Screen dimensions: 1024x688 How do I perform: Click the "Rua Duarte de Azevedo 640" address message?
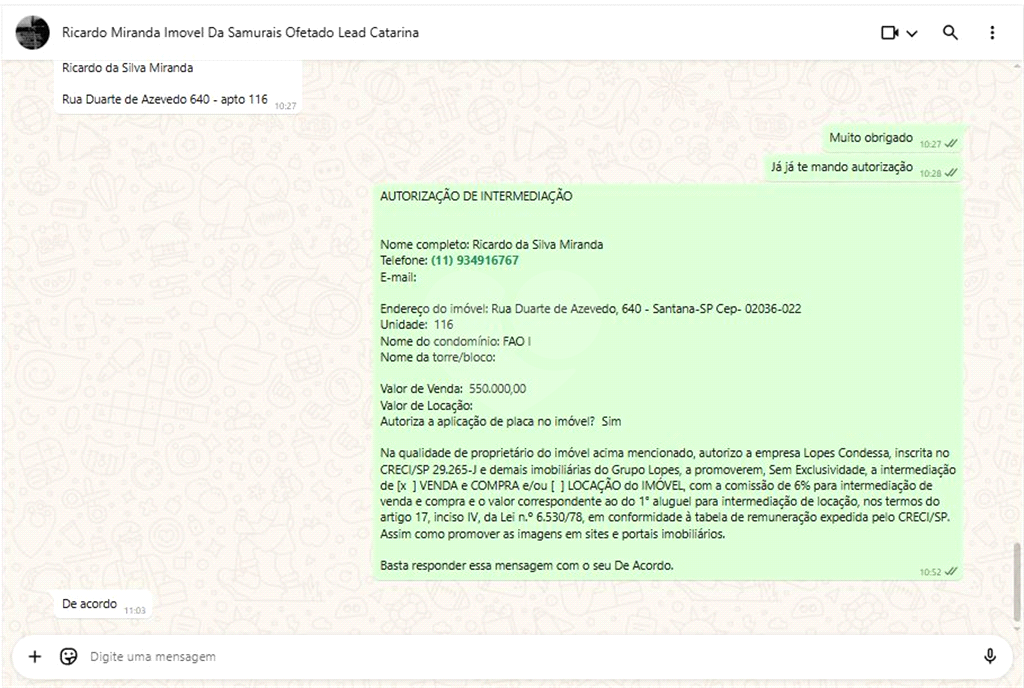click(x=164, y=99)
